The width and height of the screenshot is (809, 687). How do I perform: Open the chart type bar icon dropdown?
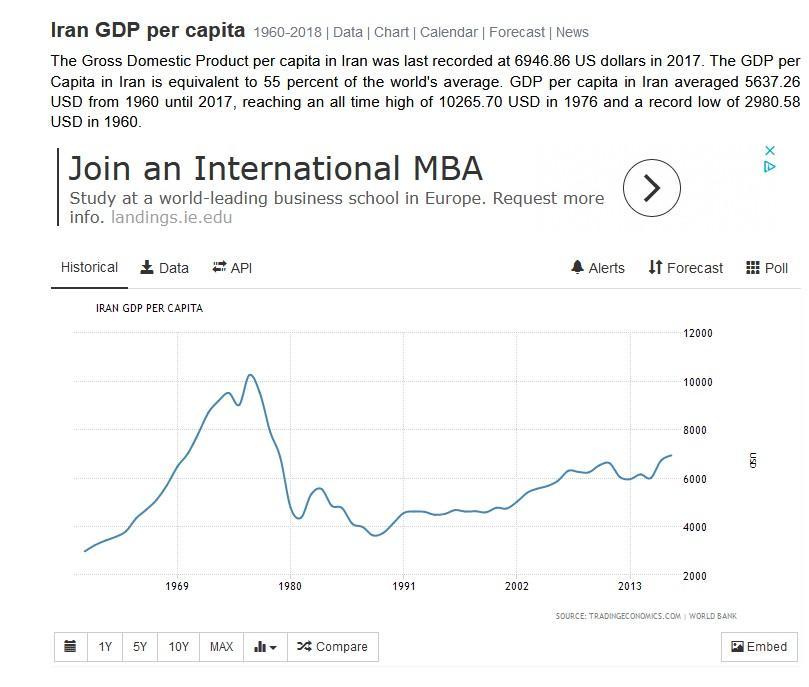click(x=265, y=646)
